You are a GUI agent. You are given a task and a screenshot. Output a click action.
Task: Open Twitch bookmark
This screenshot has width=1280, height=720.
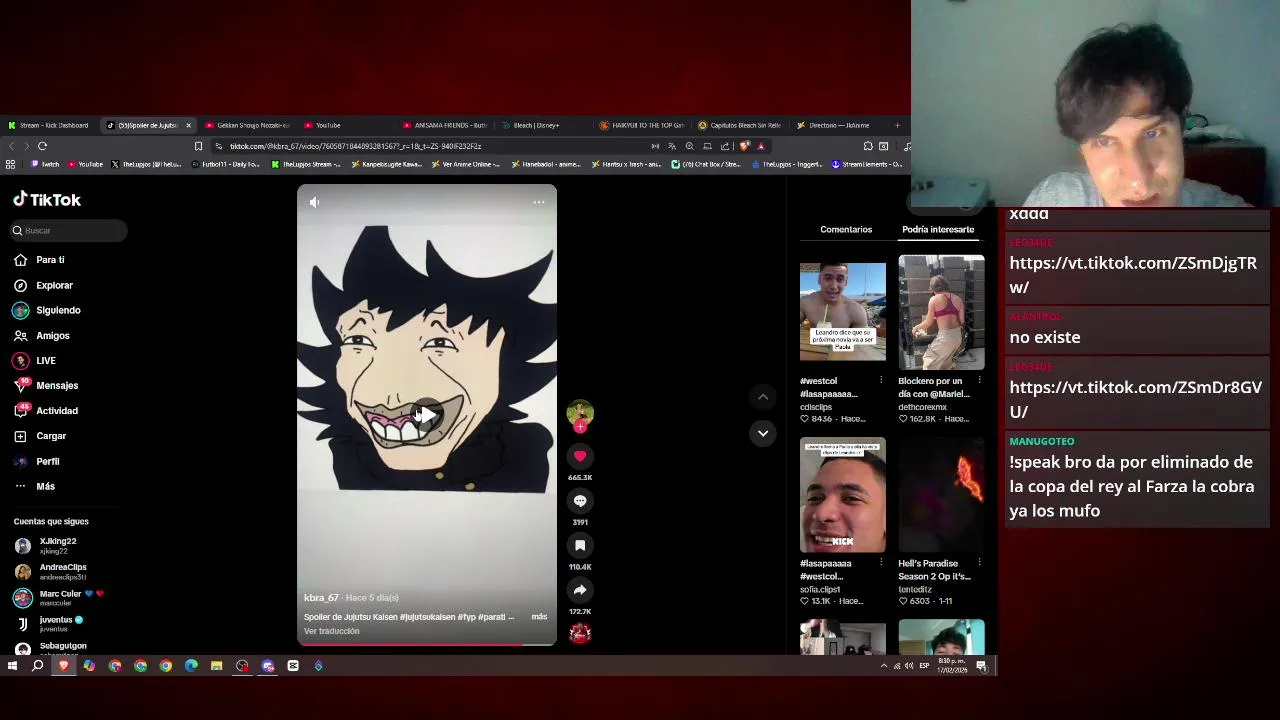coord(45,164)
